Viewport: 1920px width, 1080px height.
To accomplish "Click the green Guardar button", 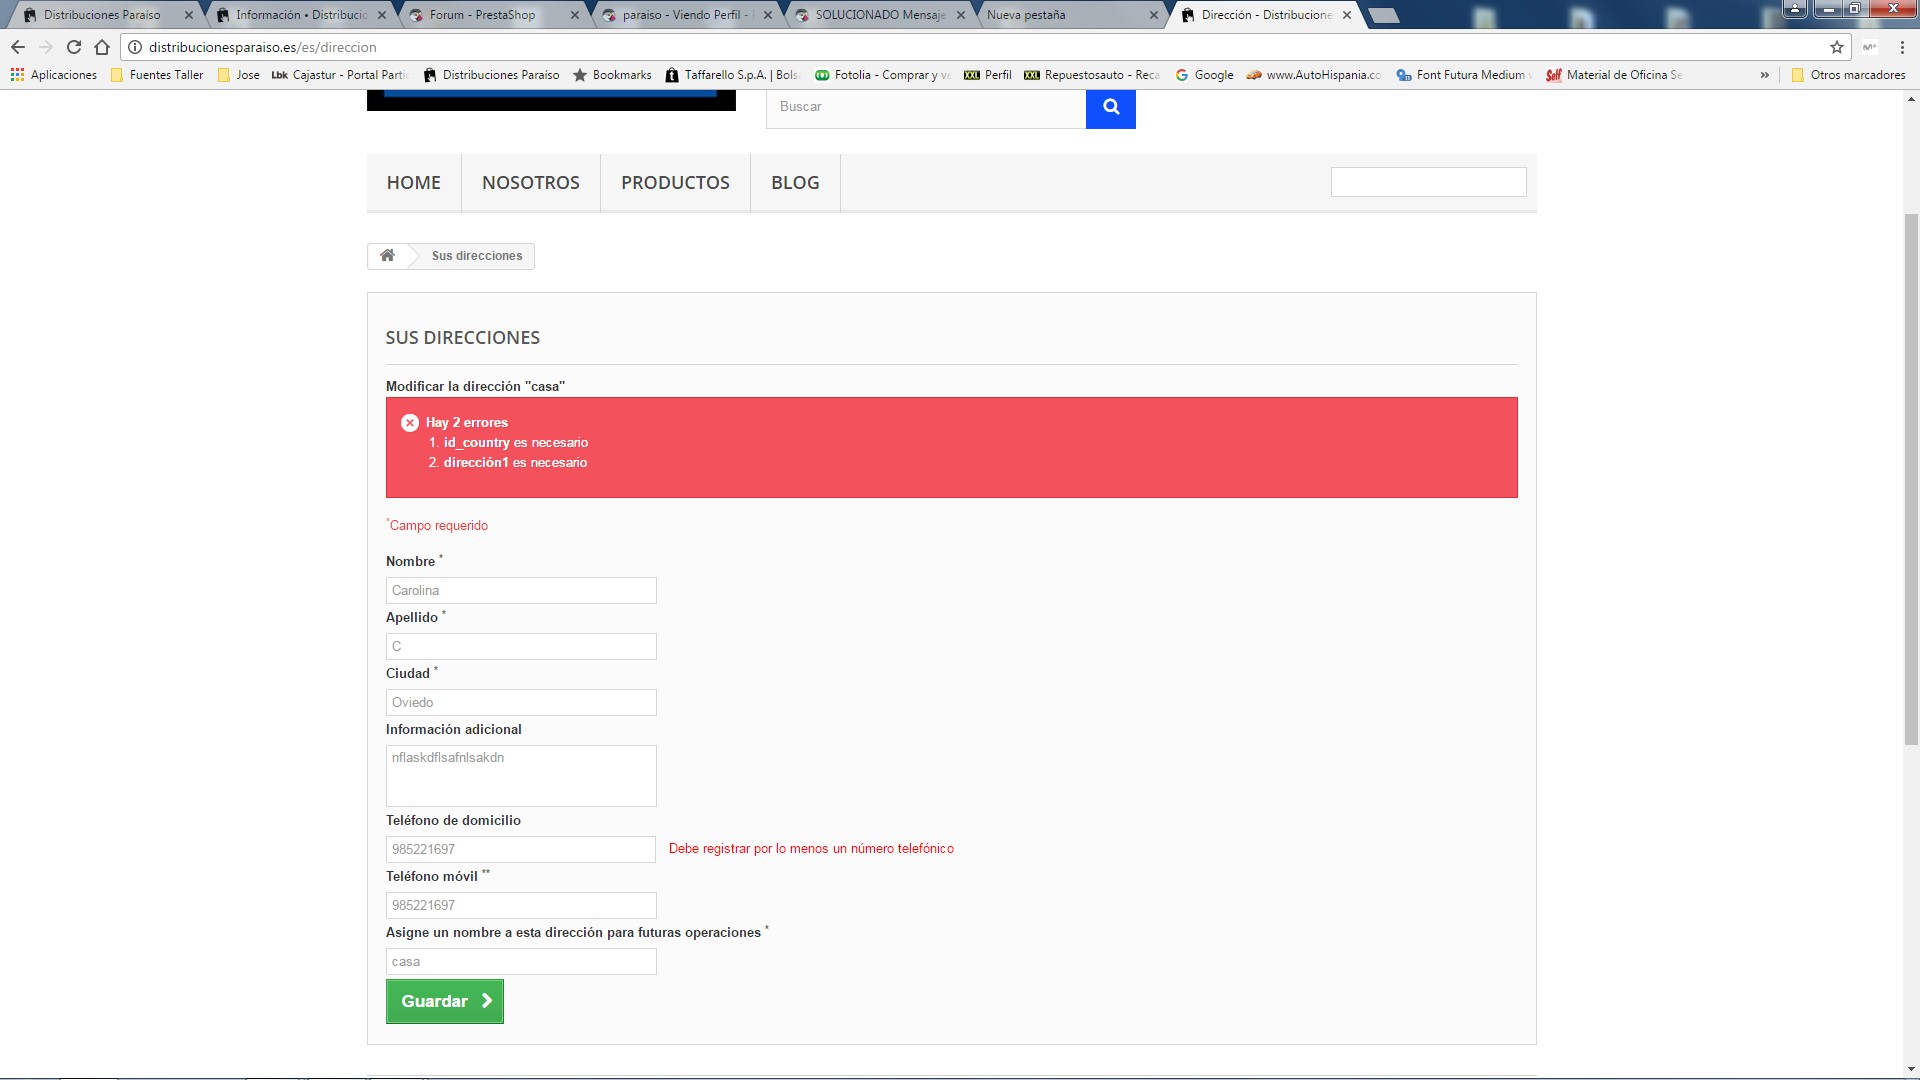I will tap(444, 1001).
